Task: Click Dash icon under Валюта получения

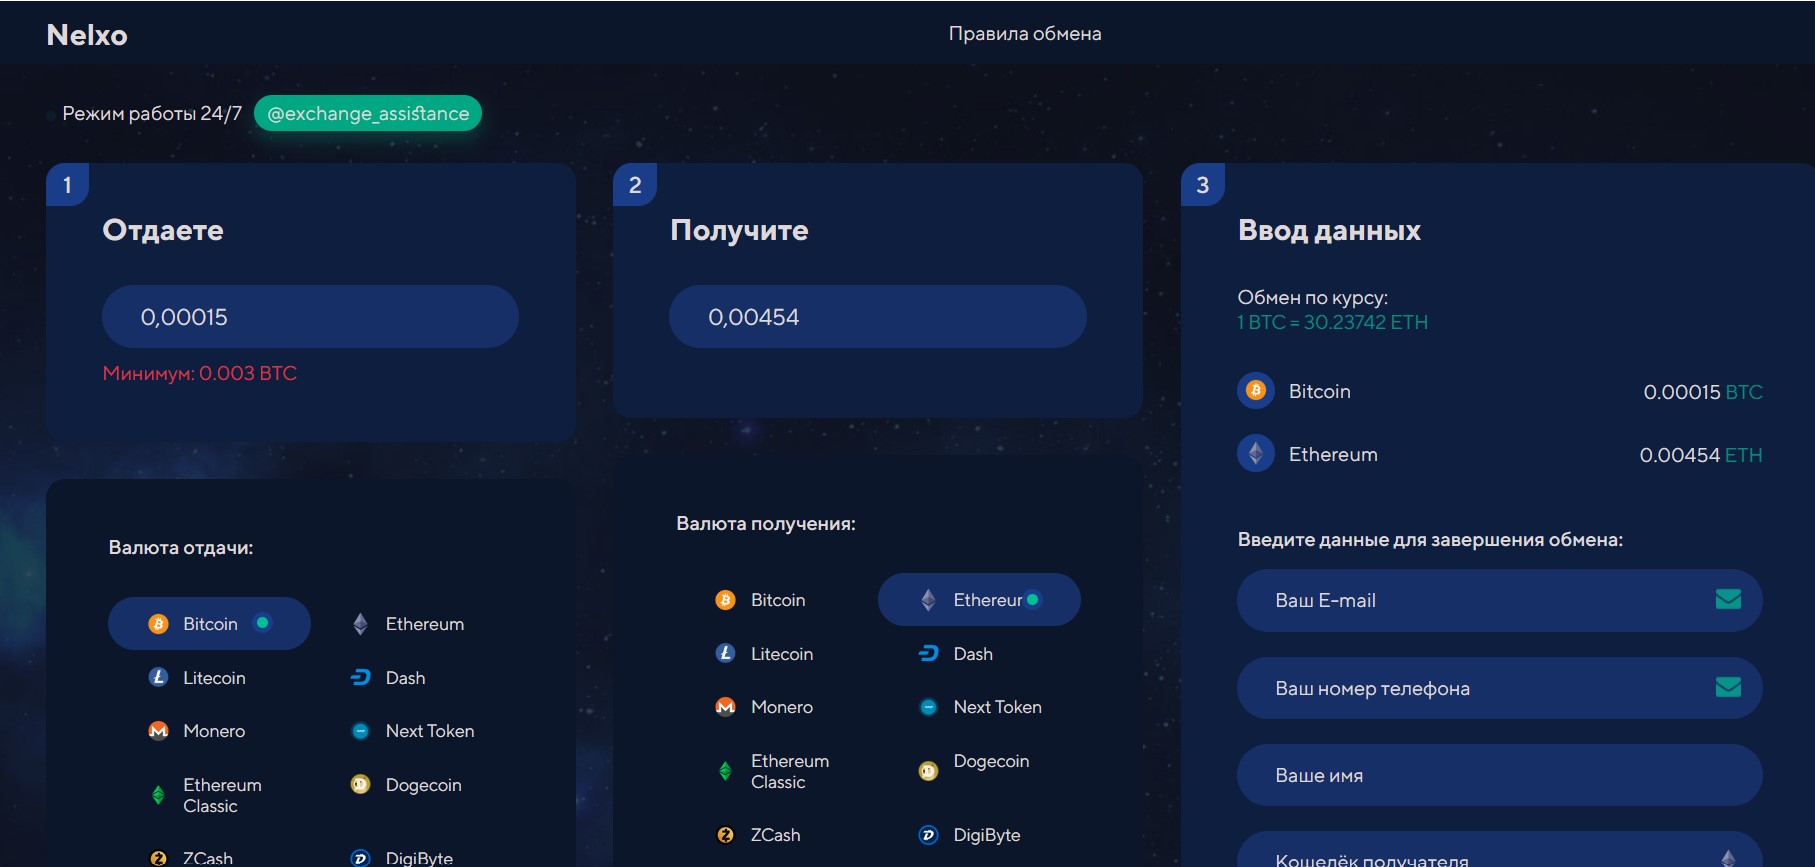Action: pos(928,653)
